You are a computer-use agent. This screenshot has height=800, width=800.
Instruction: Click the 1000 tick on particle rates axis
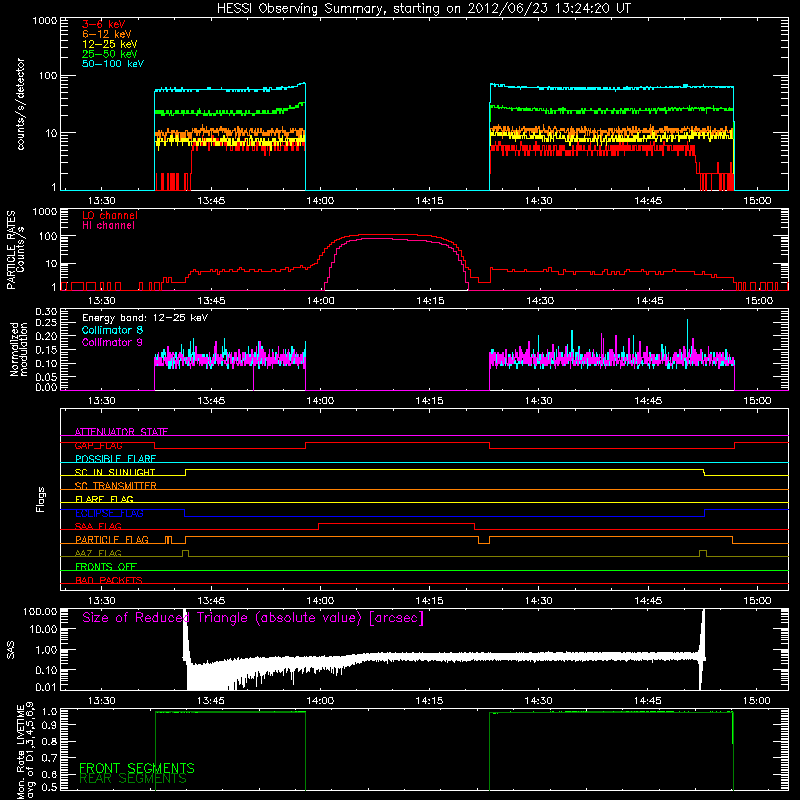44,211
